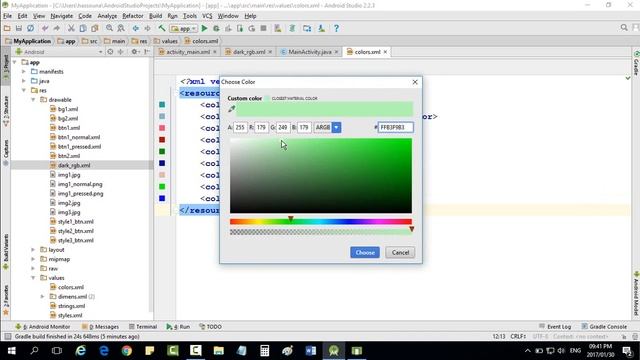The width and height of the screenshot is (640, 360).
Task: Open the Terminal tool window
Action: (x=143, y=327)
